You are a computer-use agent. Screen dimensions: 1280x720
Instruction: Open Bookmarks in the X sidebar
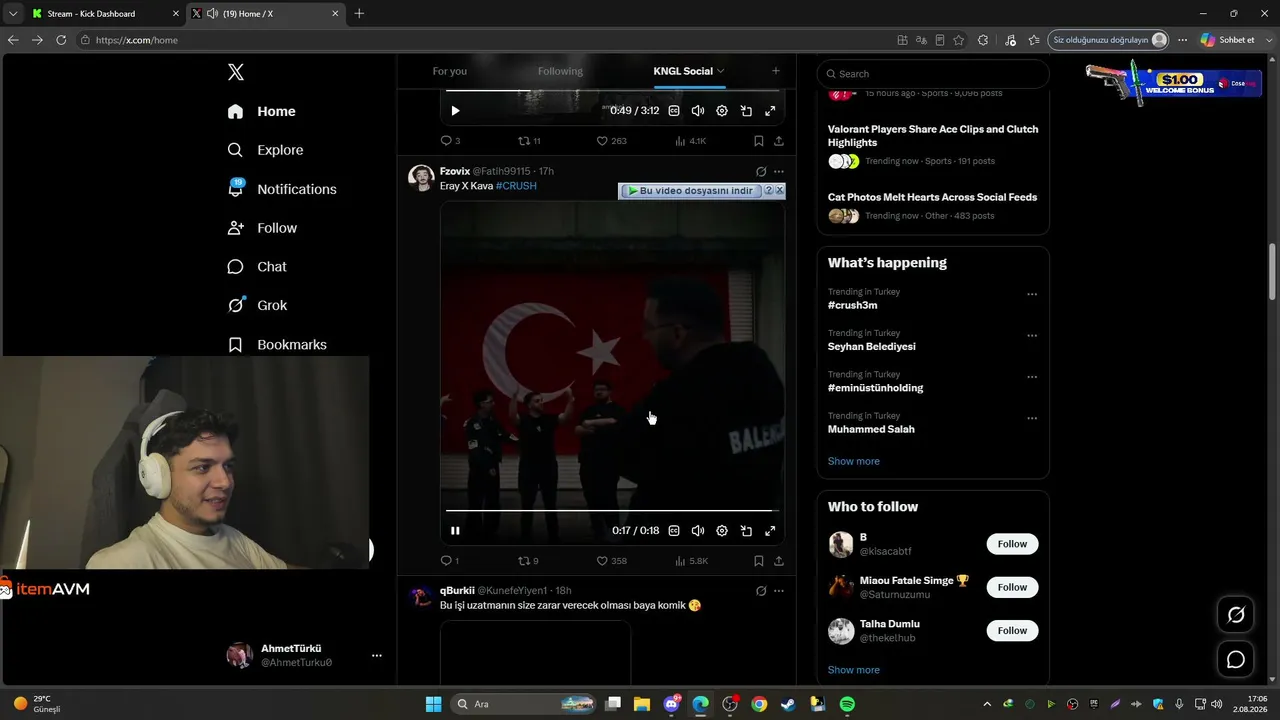[x=277, y=344]
